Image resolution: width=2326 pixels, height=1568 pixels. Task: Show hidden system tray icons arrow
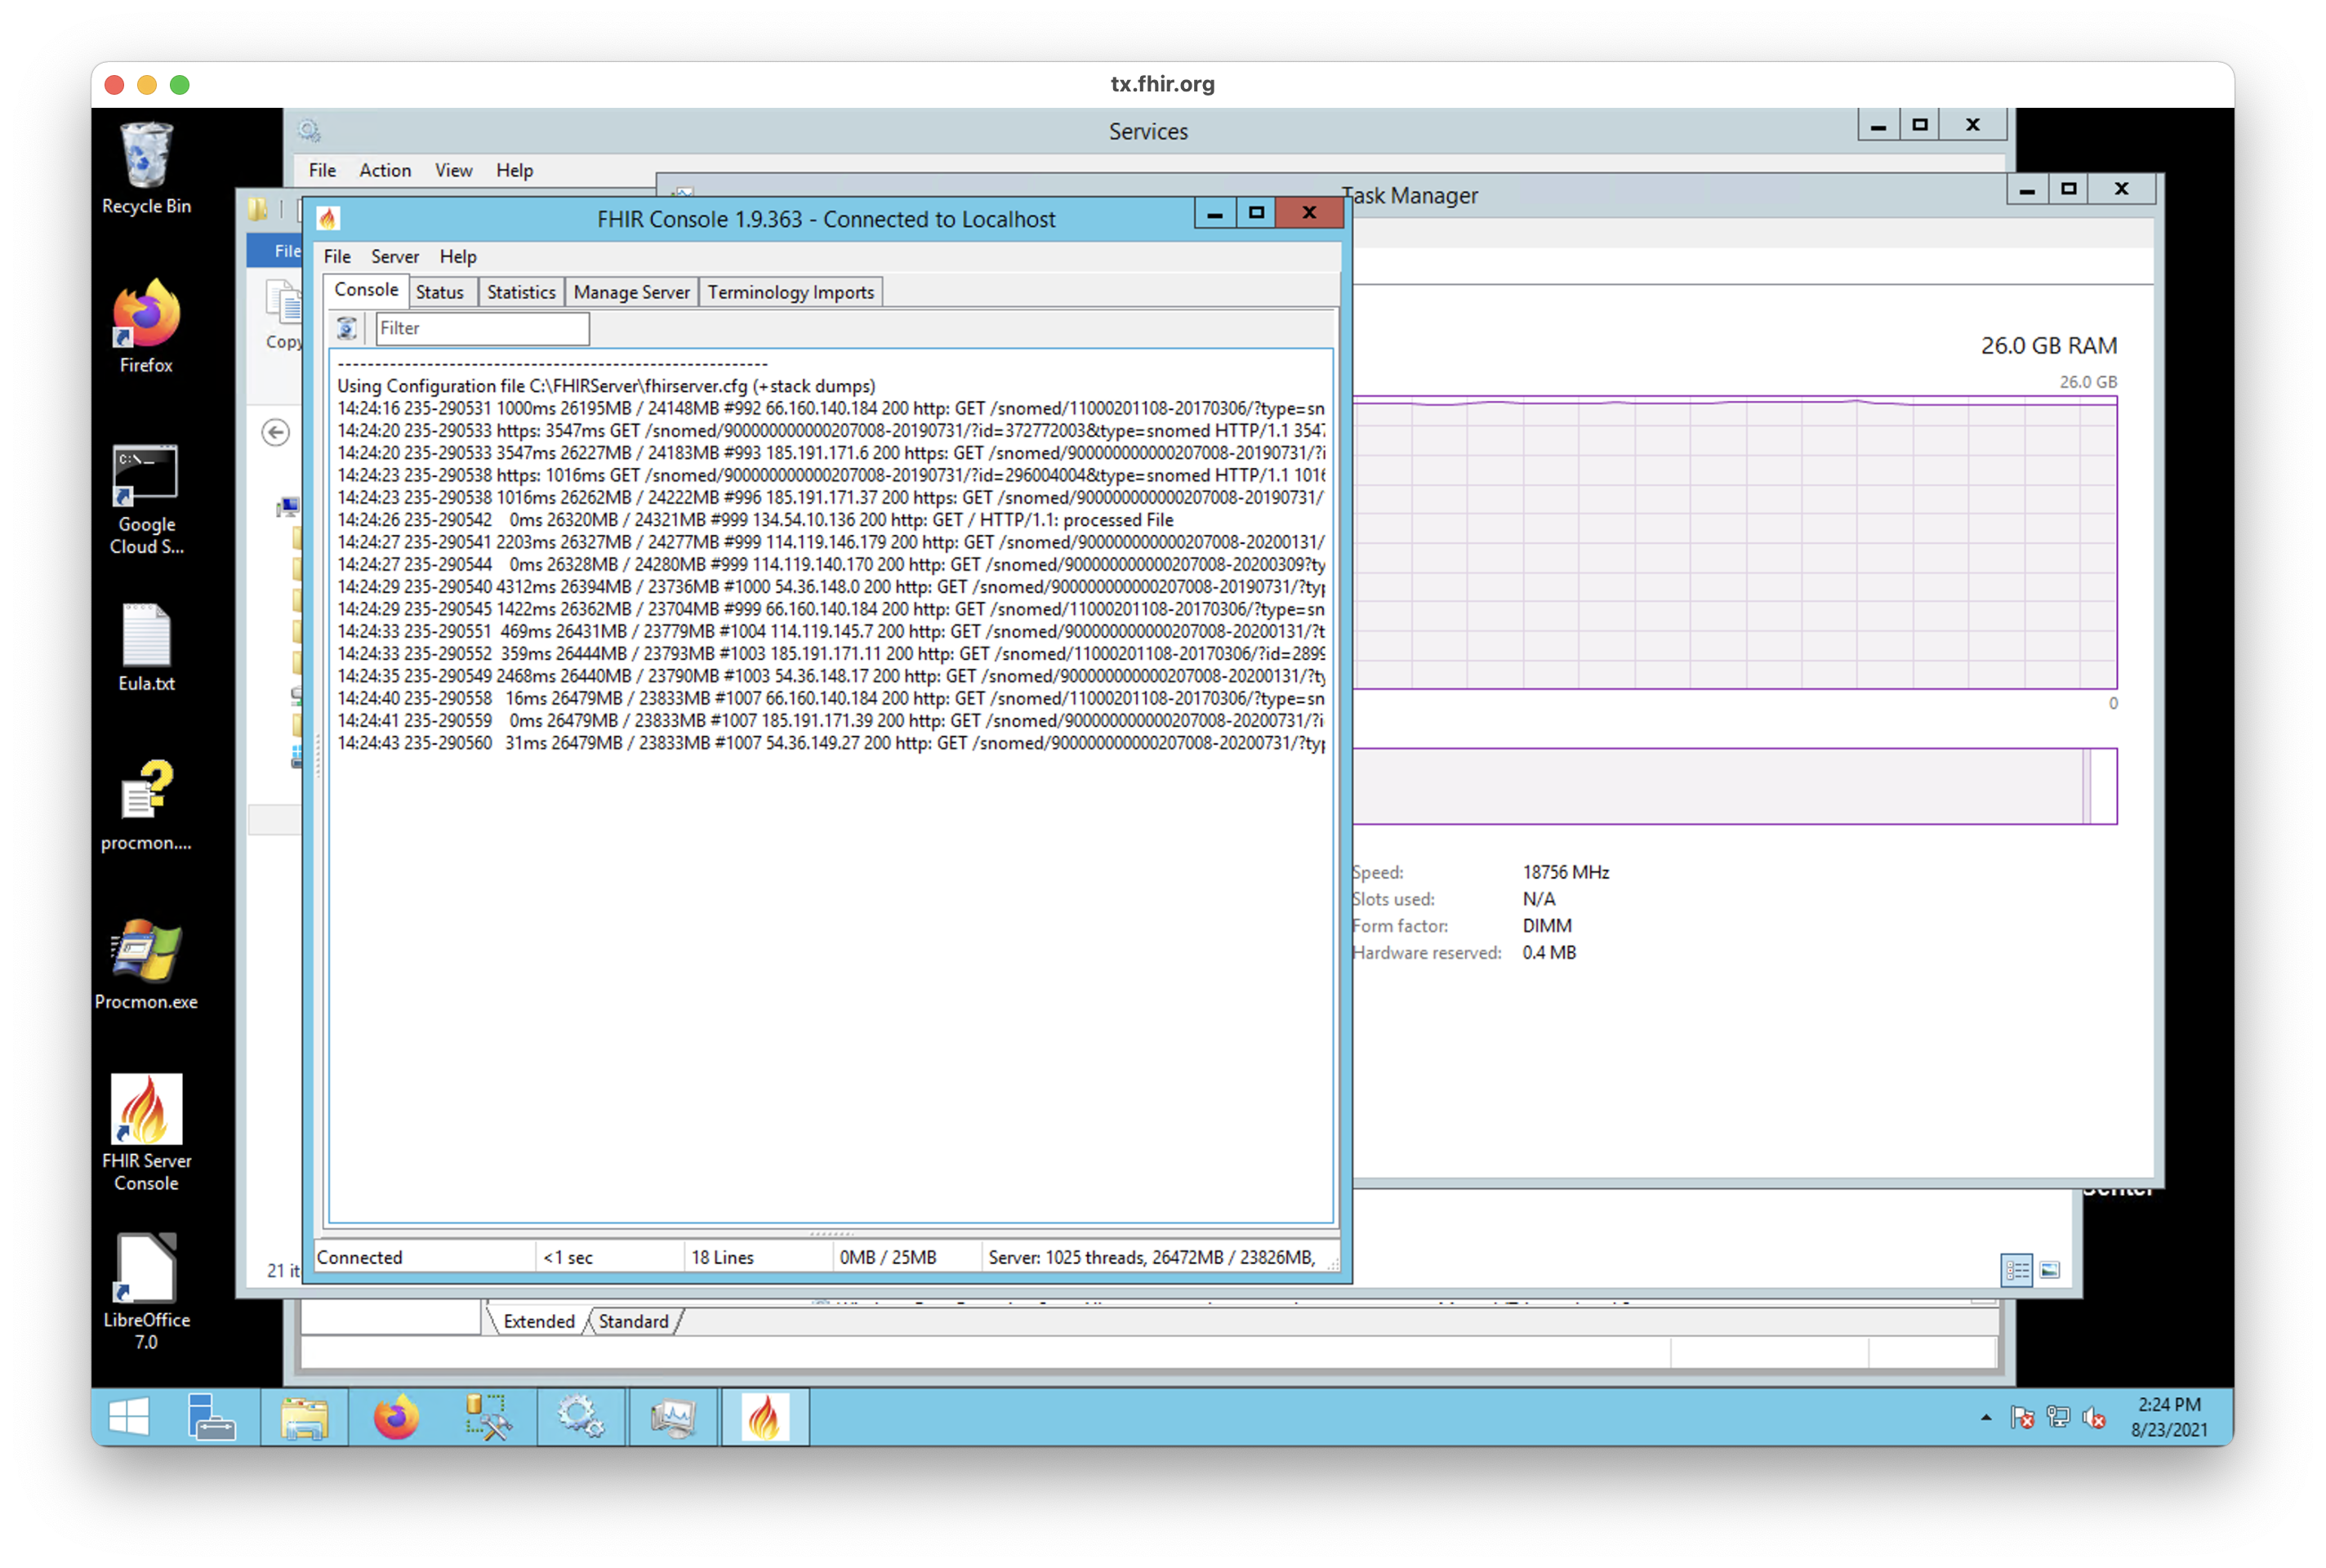click(x=1986, y=1417)
